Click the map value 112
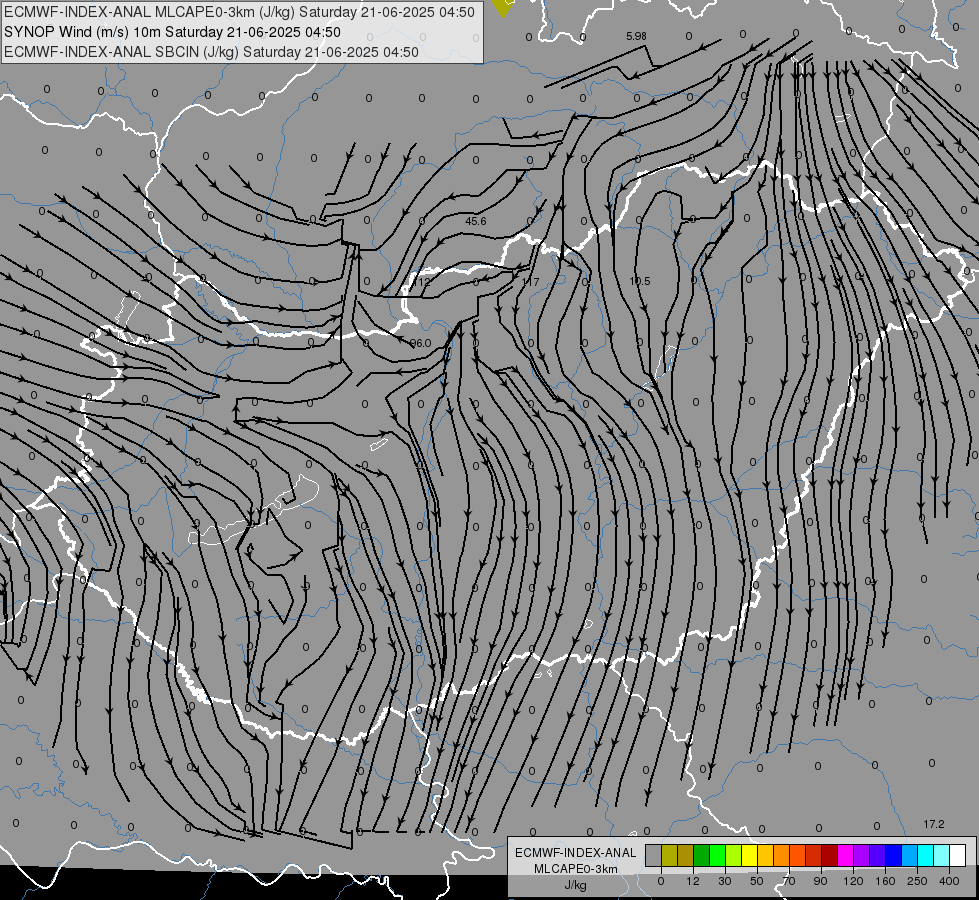This screenshot has height=900, width=979. [x=422, y=282]
